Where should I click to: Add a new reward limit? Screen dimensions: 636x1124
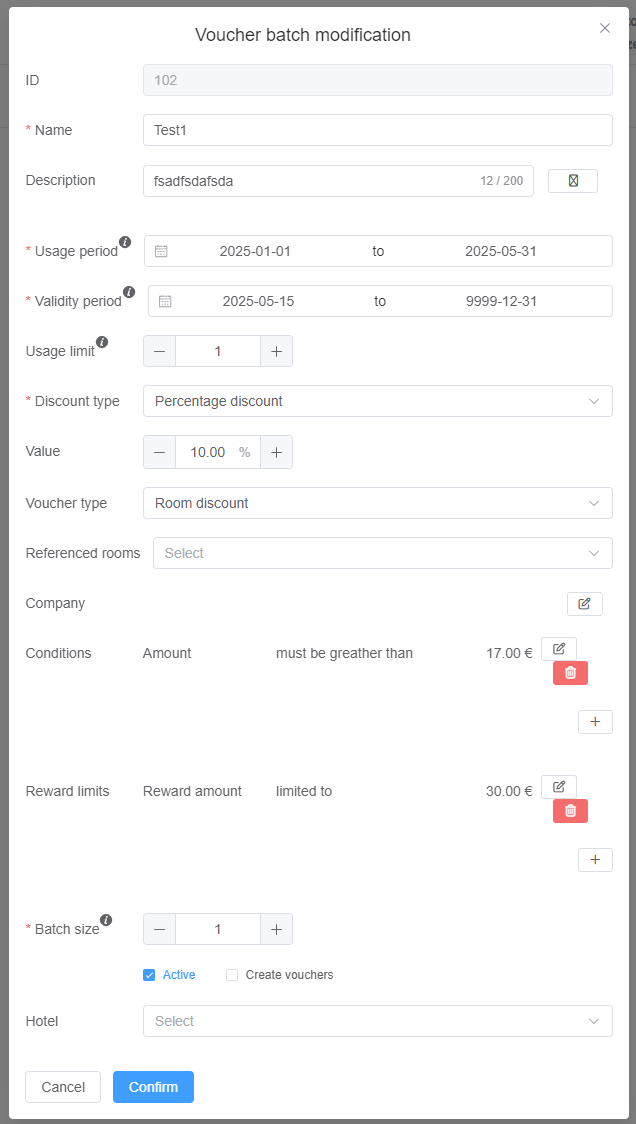click(595, 860)
